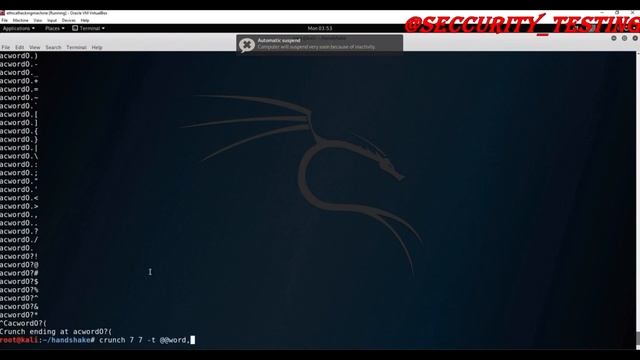The height and width of the screenshot is (360, 640).
Task: Close the terminal window
Action: click(635, 38)
